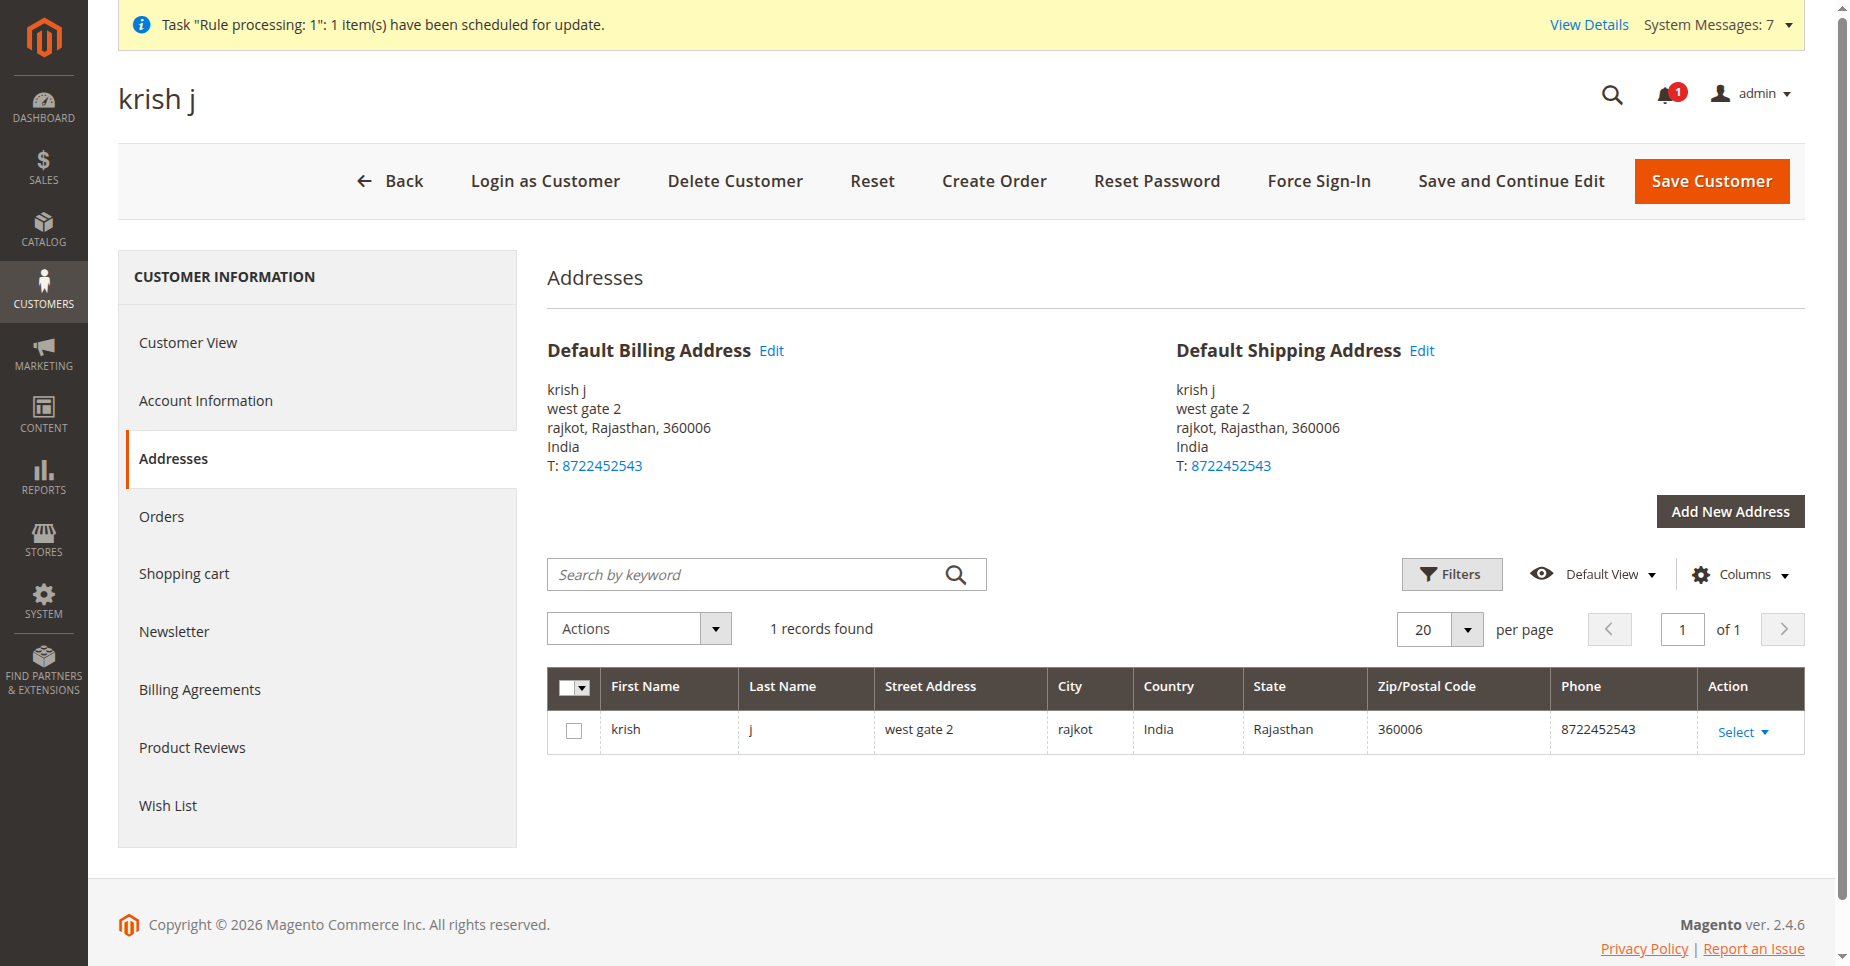Open the Filters panel
This screenshot has width=1850, height=966.
1452,575
